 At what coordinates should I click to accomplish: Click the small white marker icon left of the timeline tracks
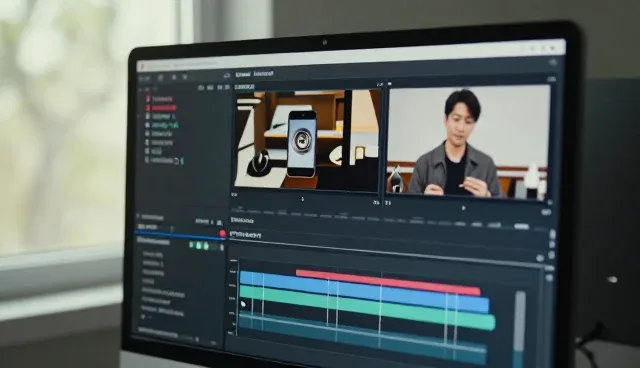[x=244, y=304]
